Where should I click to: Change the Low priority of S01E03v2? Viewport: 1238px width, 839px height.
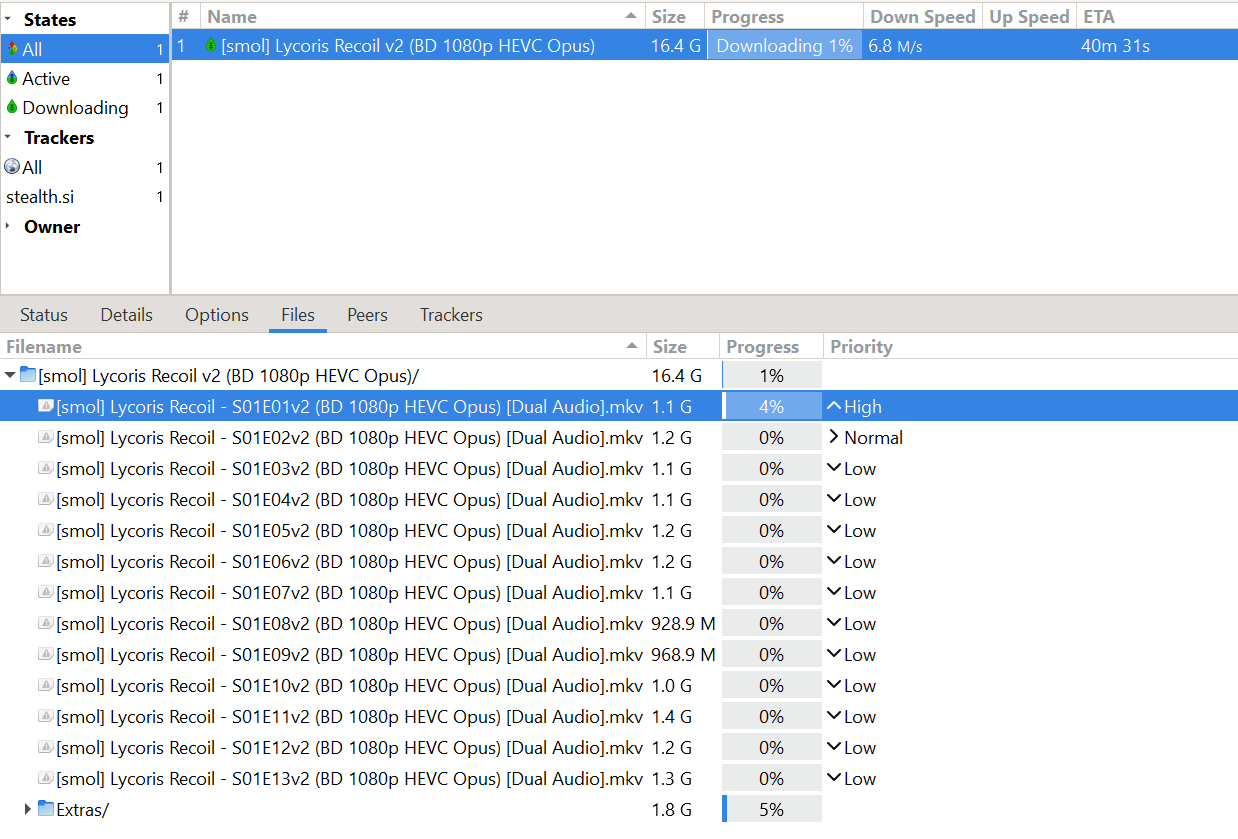click(x=851, y=468)
